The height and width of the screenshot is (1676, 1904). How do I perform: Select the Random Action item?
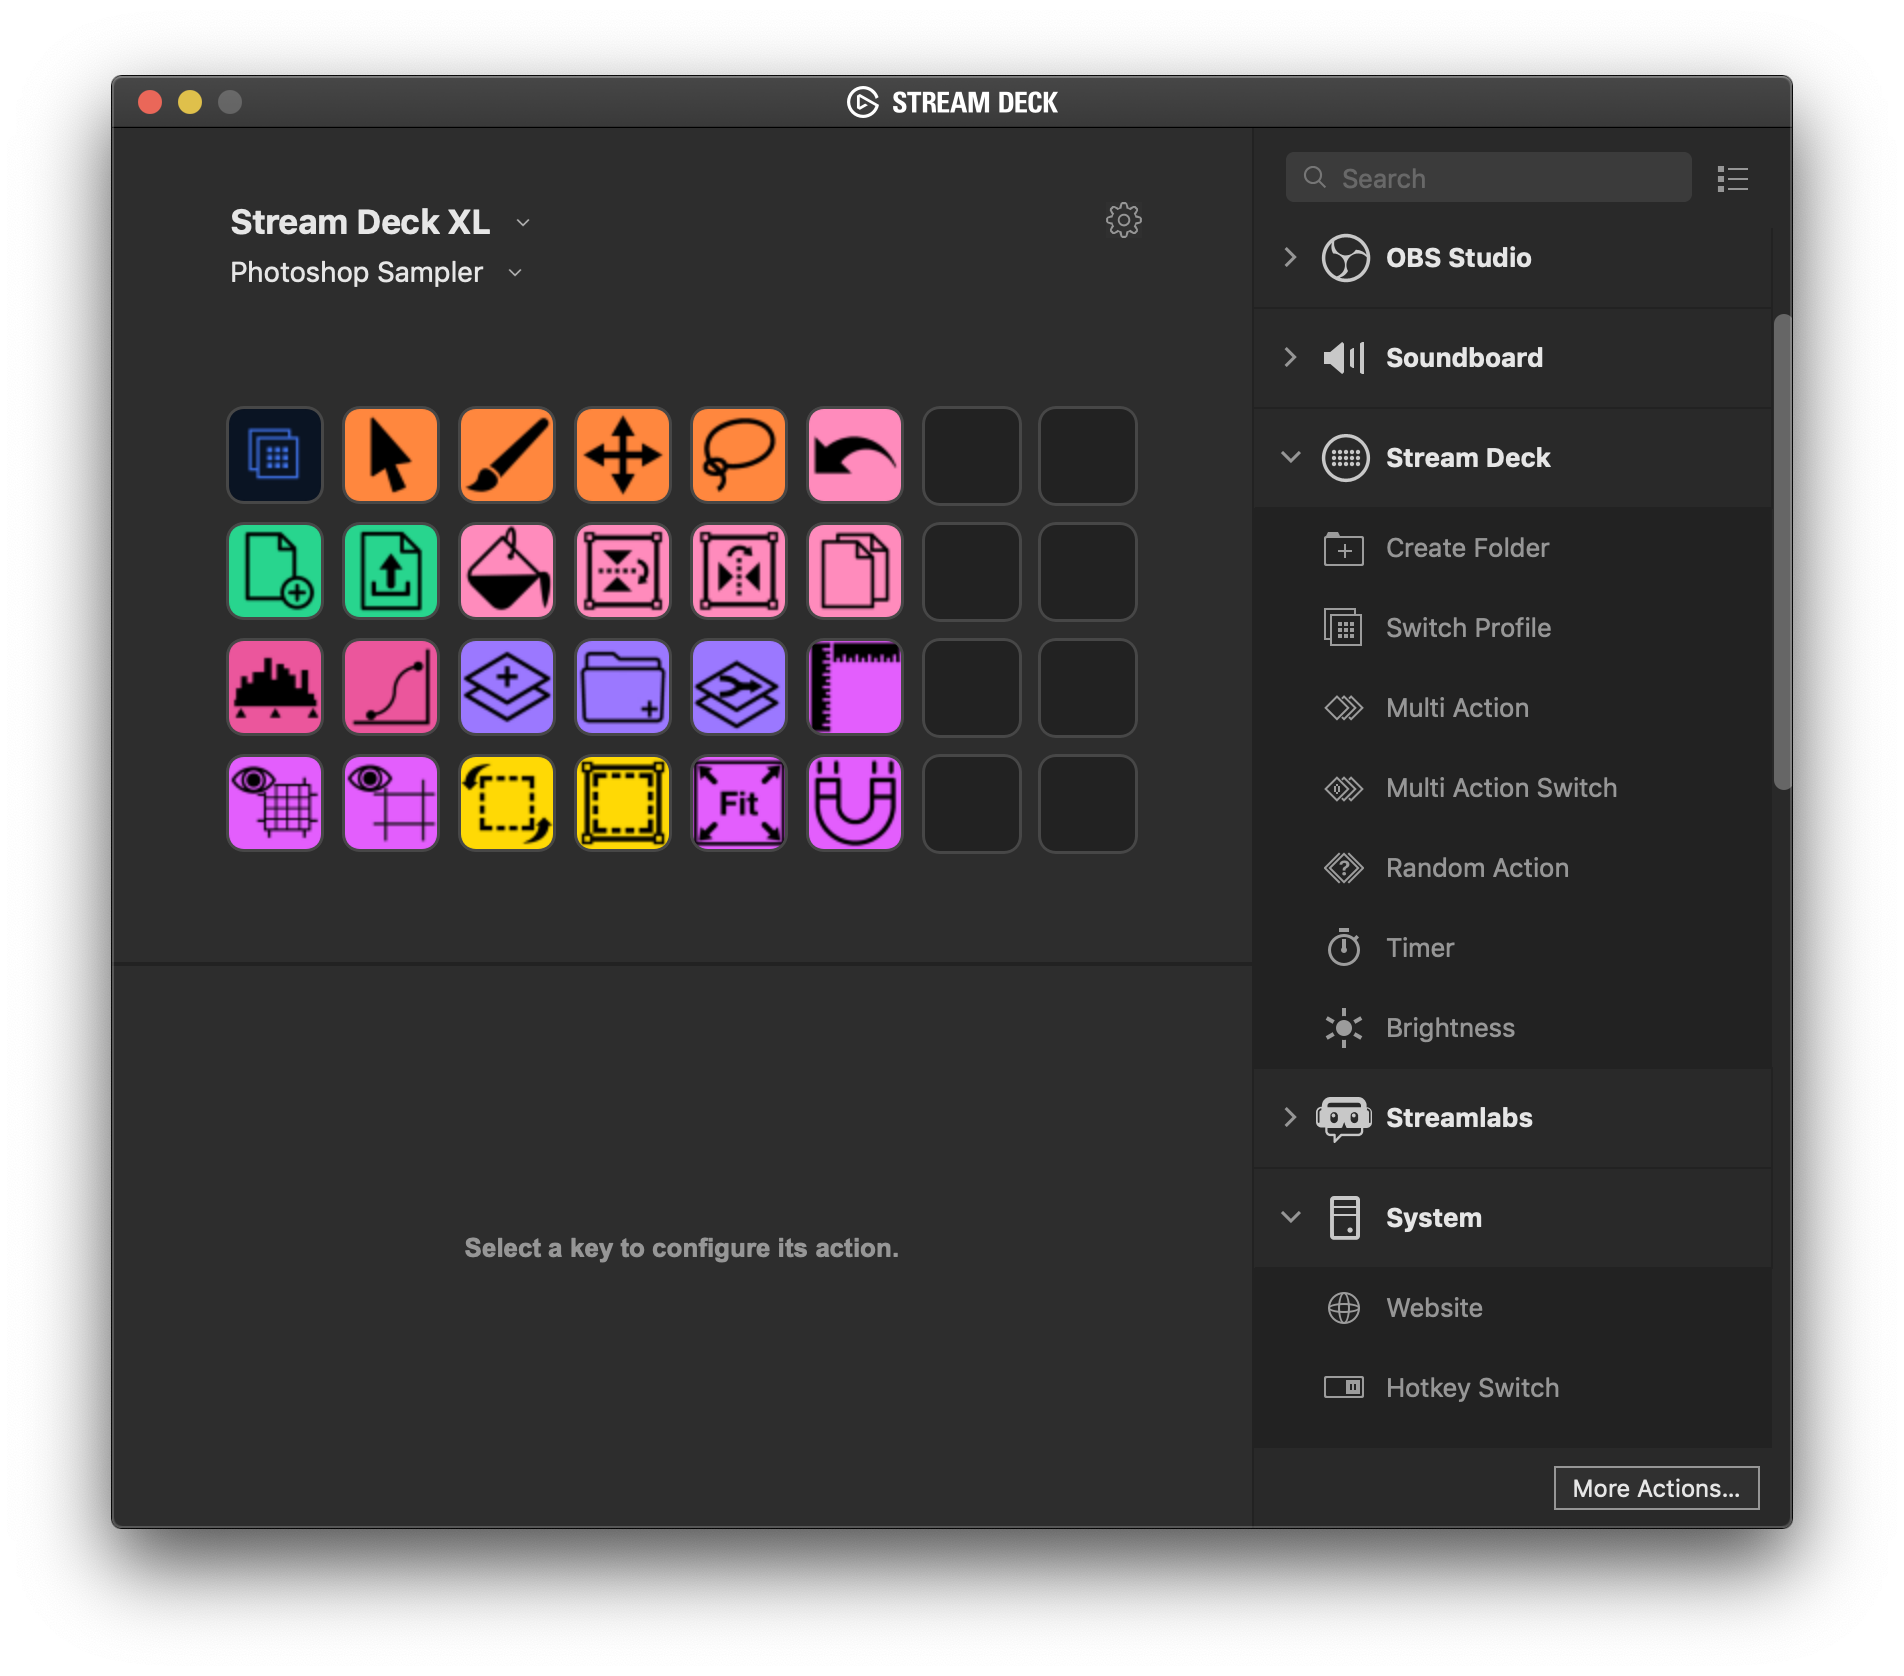point(1512,868)
